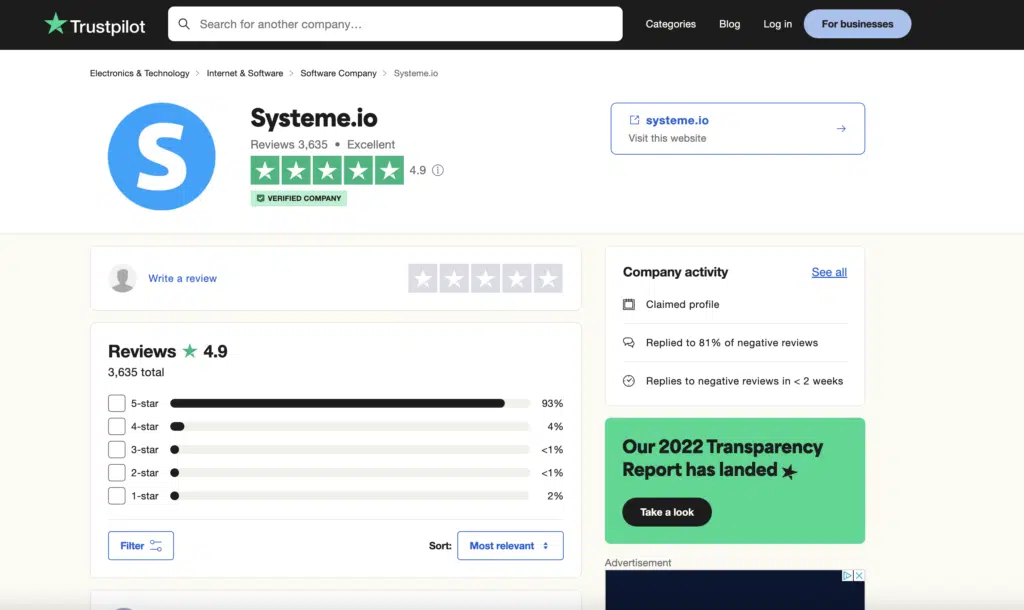Viewport: 1024px width, 610px height.
Task: Open the Most relevant sort dropdown
Action: click(510, 546)
